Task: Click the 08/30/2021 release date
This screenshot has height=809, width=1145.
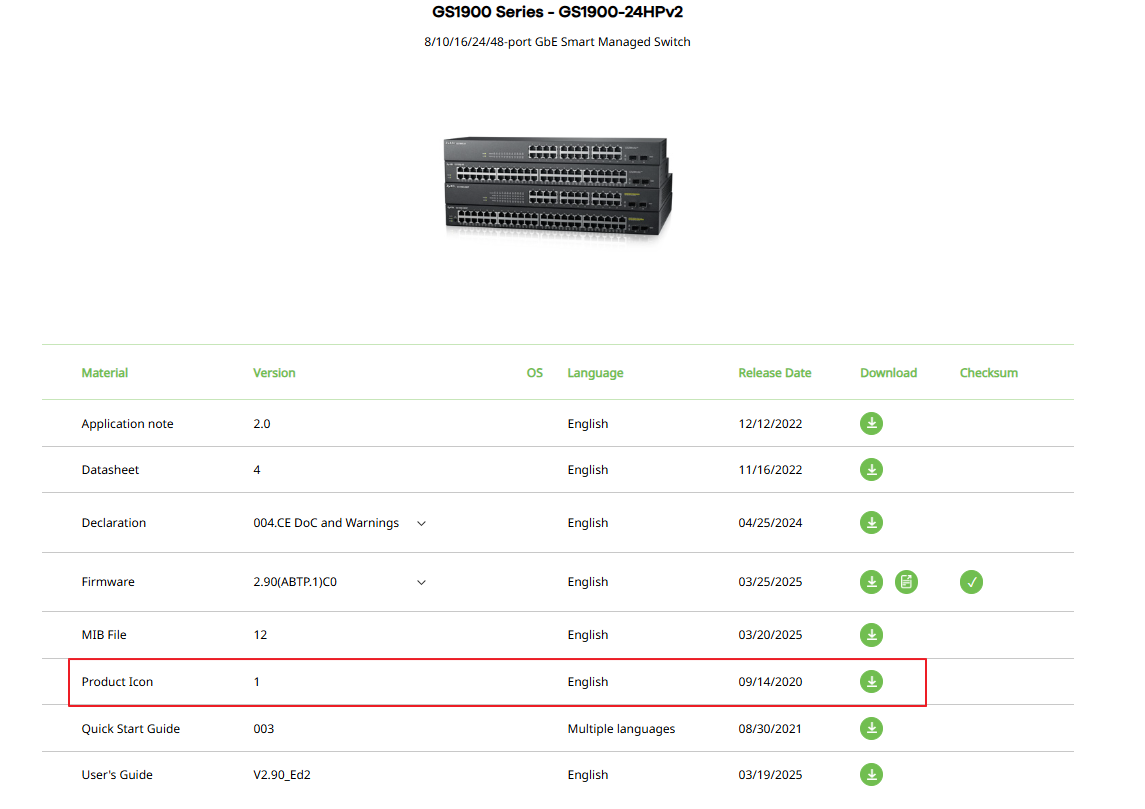Action: (x=770, y=729)
